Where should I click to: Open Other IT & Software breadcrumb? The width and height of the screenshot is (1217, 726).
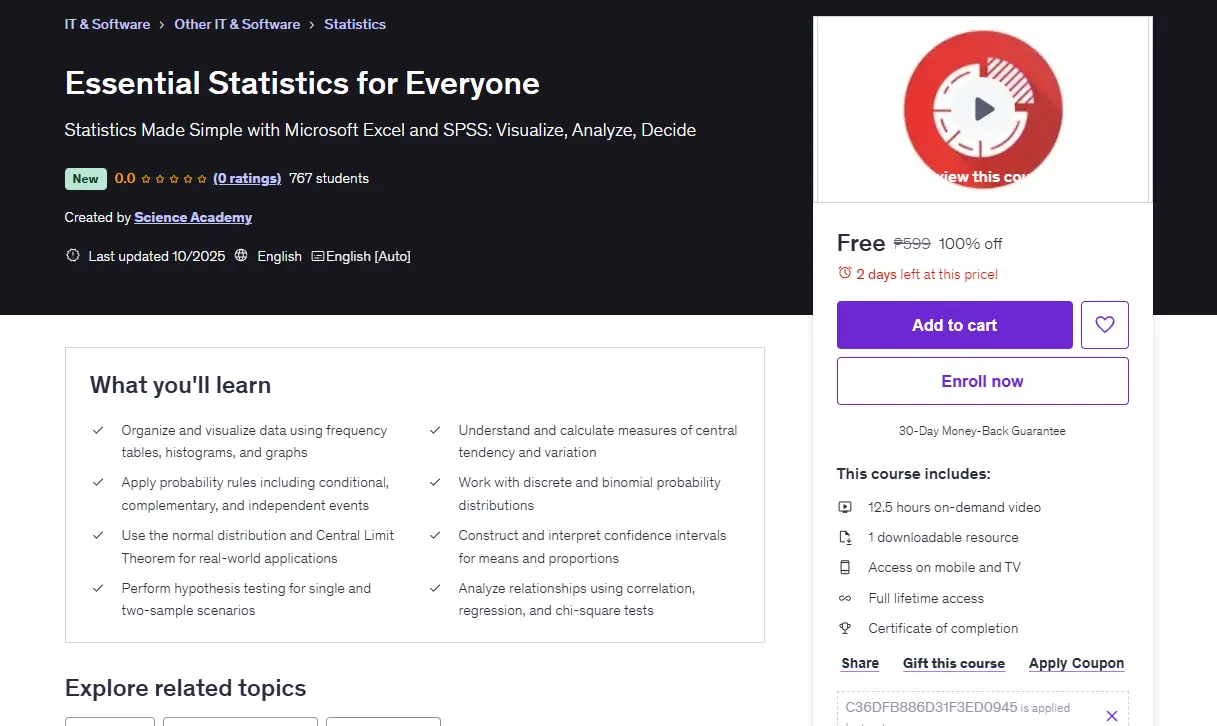pos(237,24)
